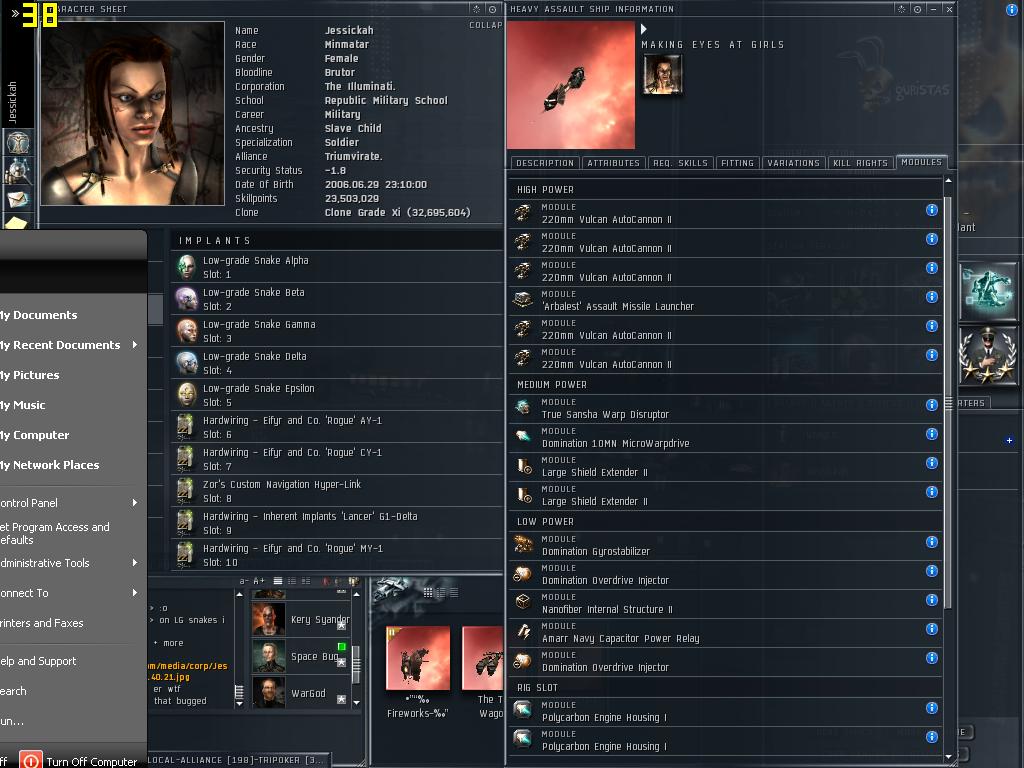This screenshot has width=1024, height=768.
Task: Increase chat font size with A+
Action: [x=259, y=581]
